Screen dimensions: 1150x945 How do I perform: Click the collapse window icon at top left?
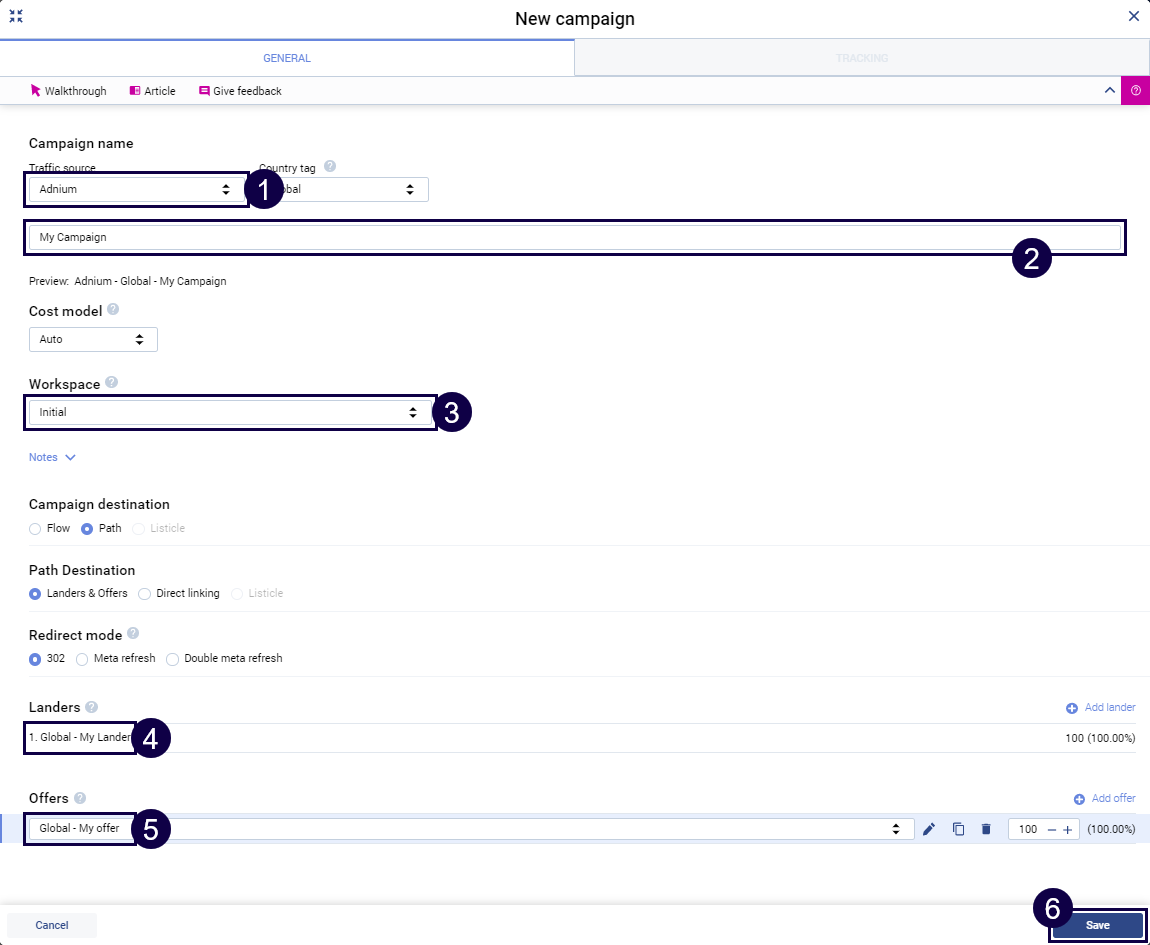coord(16,16)
